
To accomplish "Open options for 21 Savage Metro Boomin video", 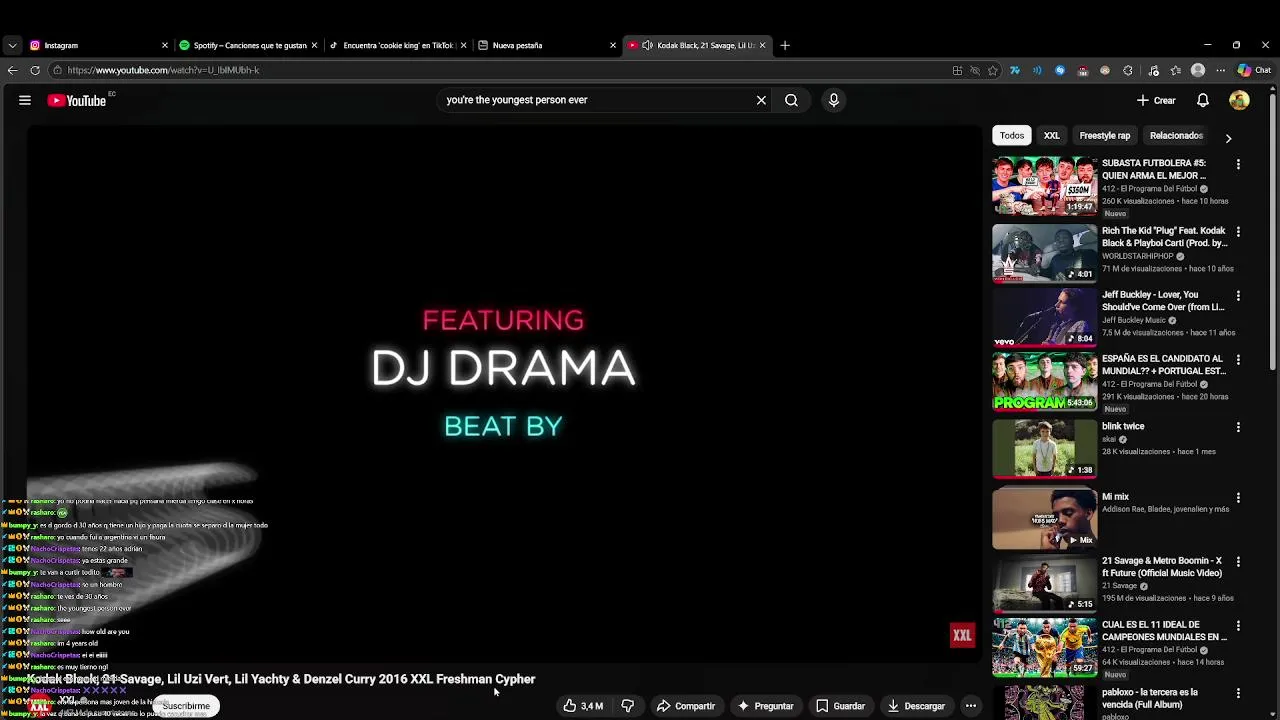I will coord(1238,562).
